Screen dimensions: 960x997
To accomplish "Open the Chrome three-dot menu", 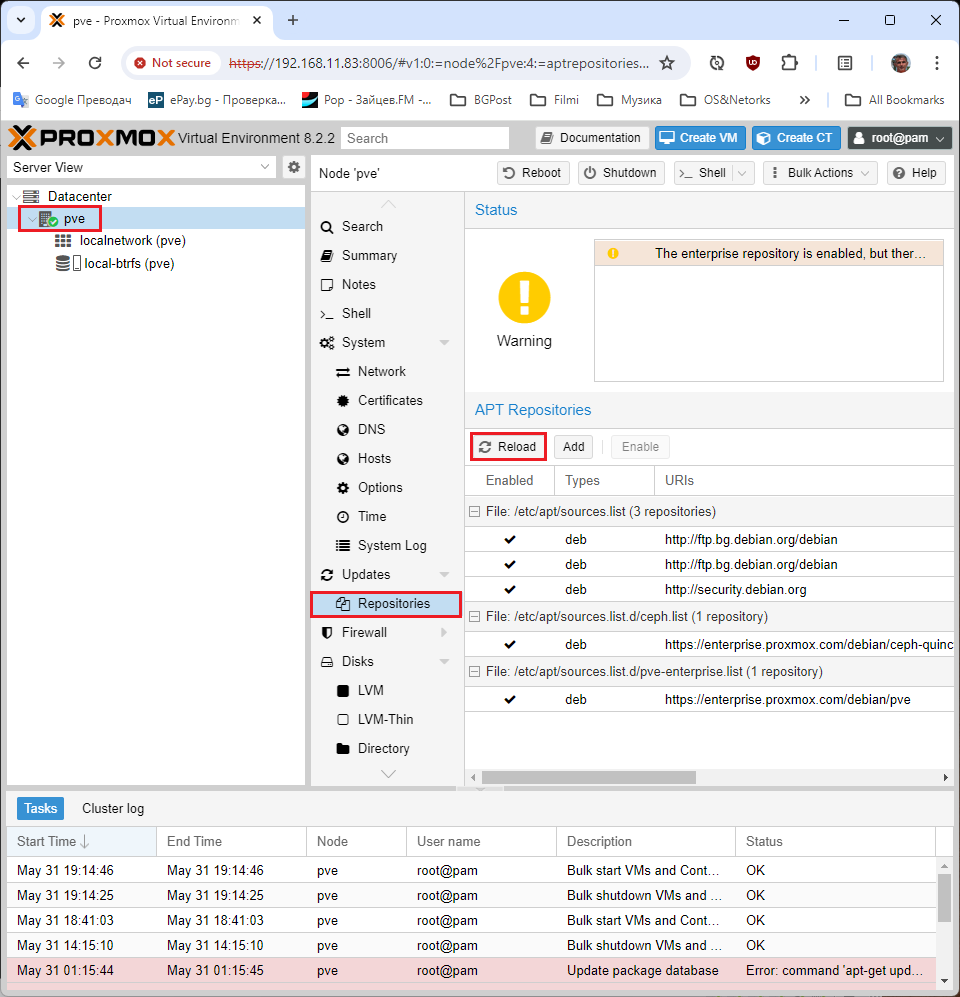I will pyautogui.click(x=936, y=63).
